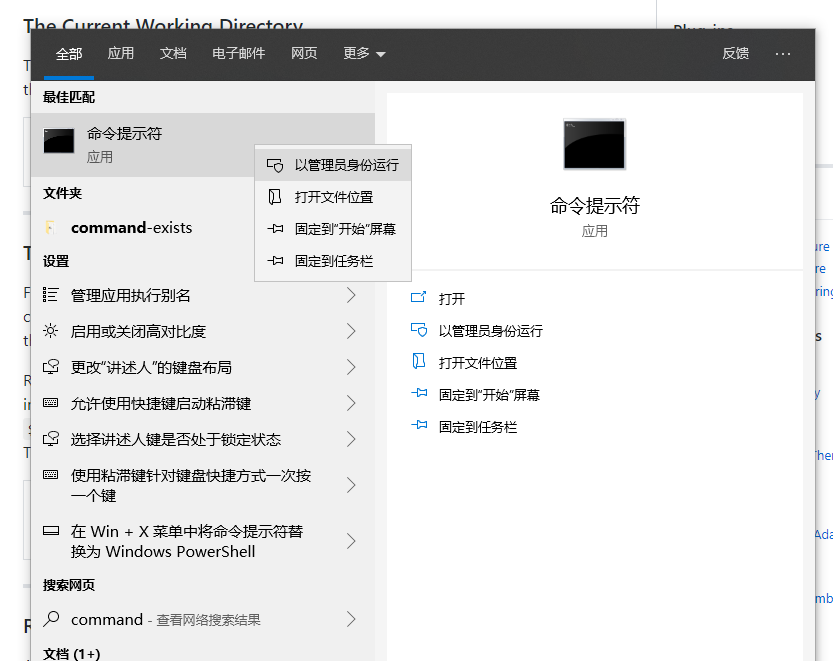Click the large 命令提示符 preview icon

click(x=594, y=144)
